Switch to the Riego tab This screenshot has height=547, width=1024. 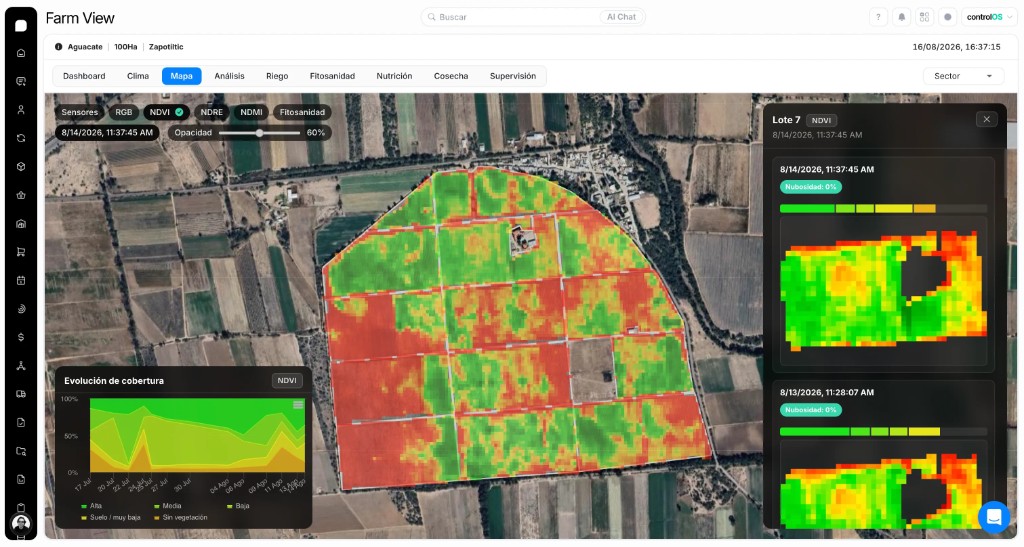277,76
